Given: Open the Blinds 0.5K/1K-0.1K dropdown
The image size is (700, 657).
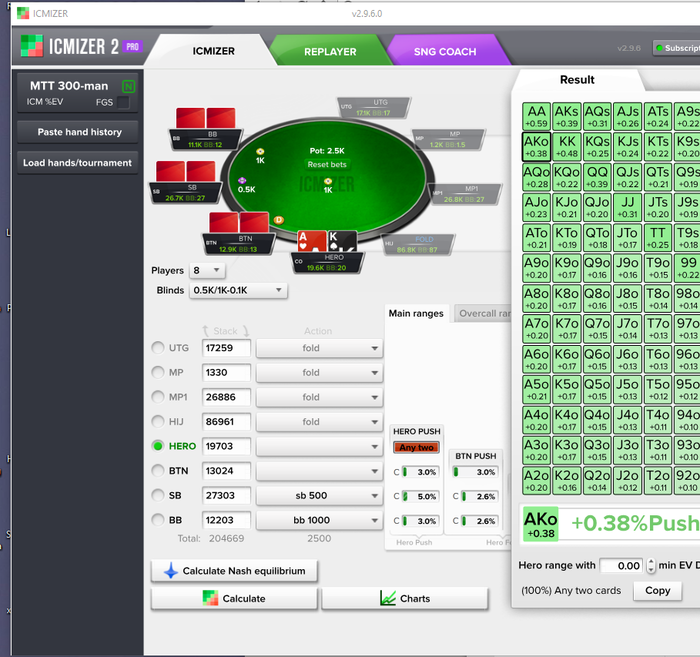Looking at the screenshot, I should pos(238,291).
